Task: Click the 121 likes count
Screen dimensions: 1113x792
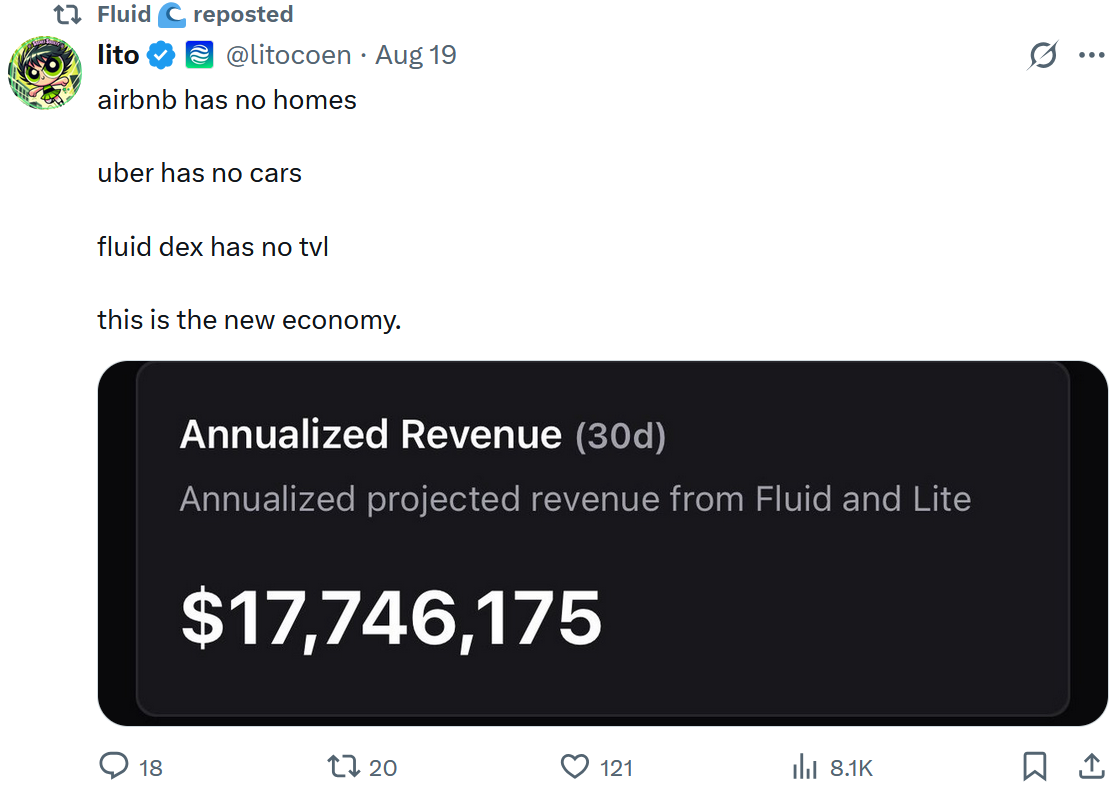Action: (x=617, y=767)
